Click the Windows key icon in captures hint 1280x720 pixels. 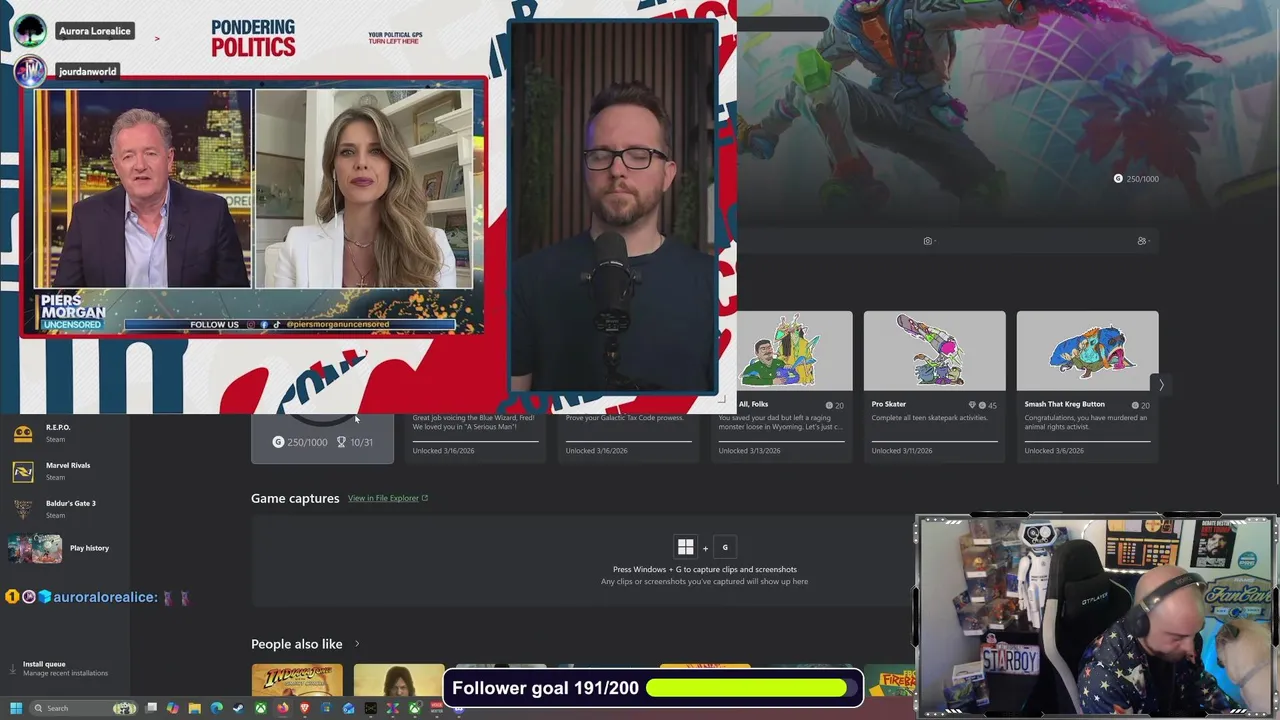coord(685,547)
